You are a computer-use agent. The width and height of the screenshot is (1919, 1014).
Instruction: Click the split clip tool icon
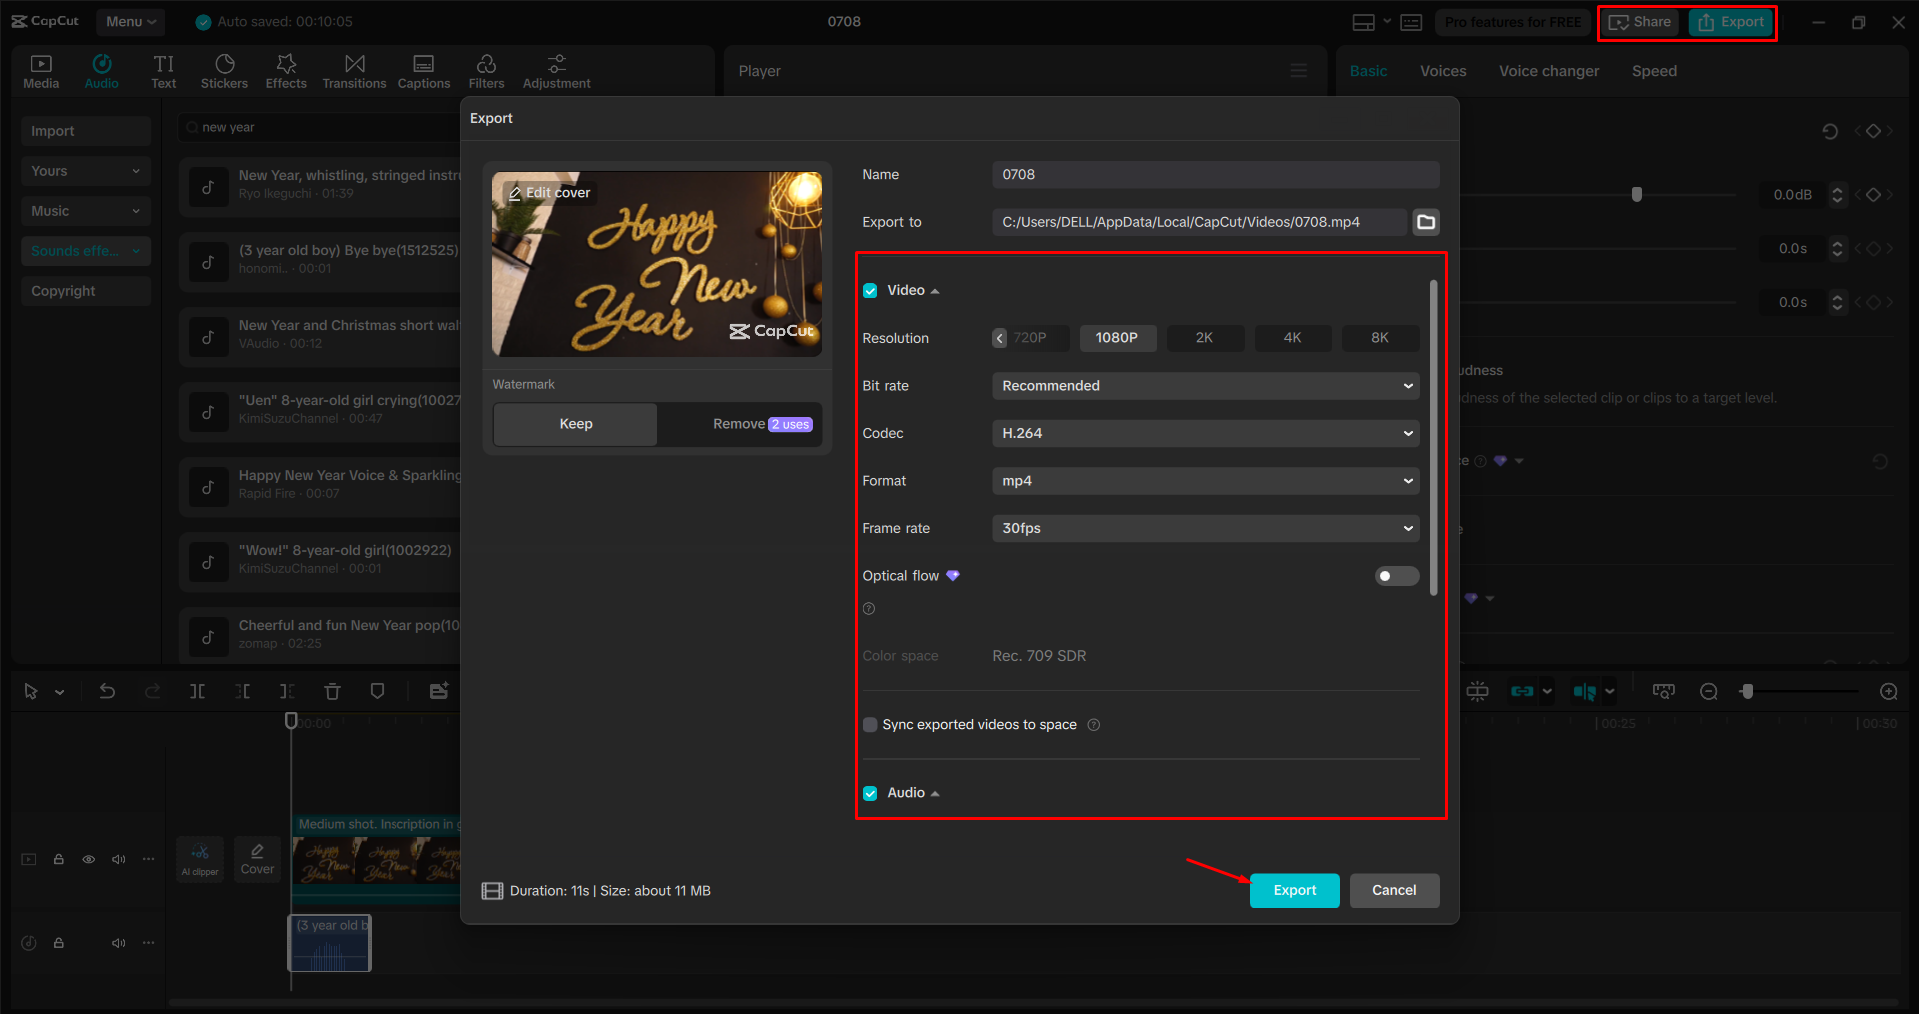click(198, 691)
